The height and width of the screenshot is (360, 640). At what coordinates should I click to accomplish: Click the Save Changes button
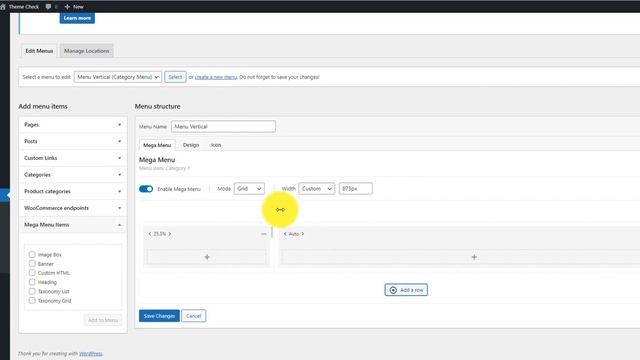159,316
